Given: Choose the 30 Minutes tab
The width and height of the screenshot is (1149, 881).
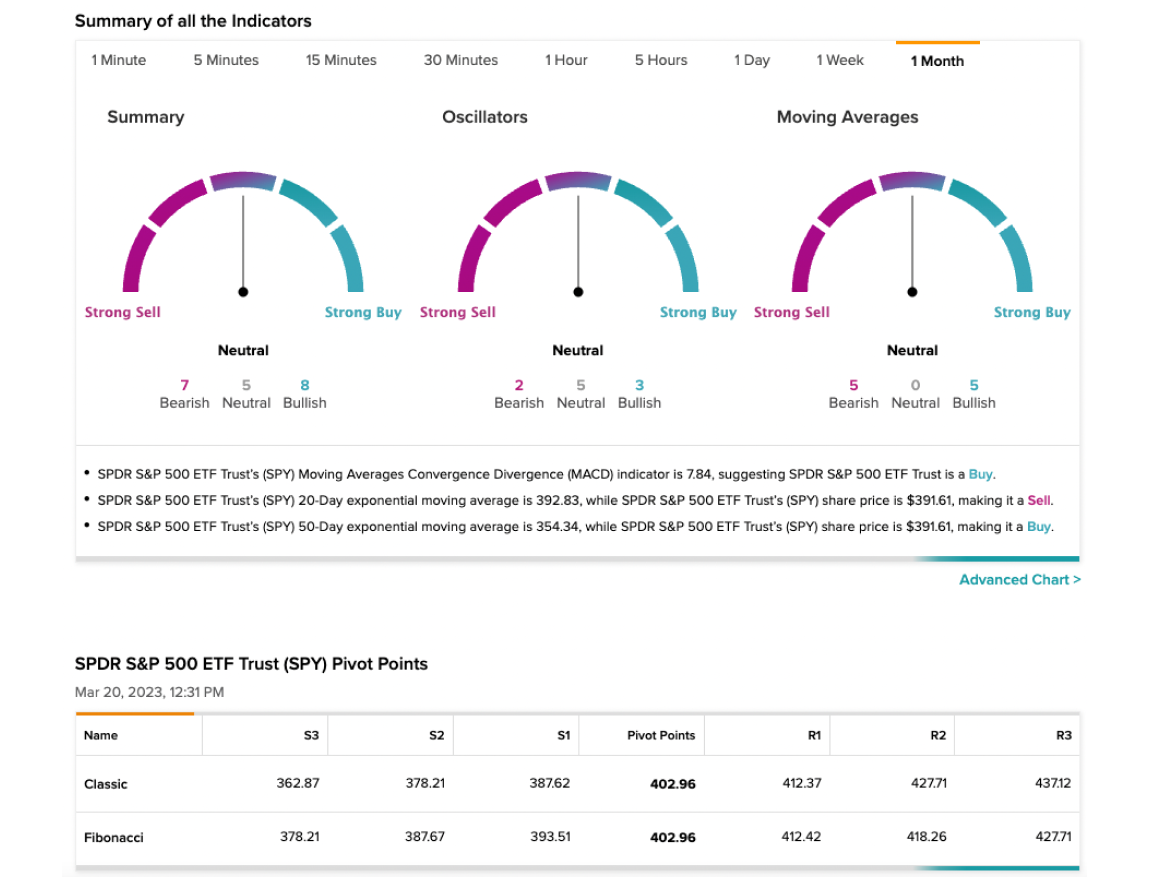Looking at the screenshot, I should point(460,60).
